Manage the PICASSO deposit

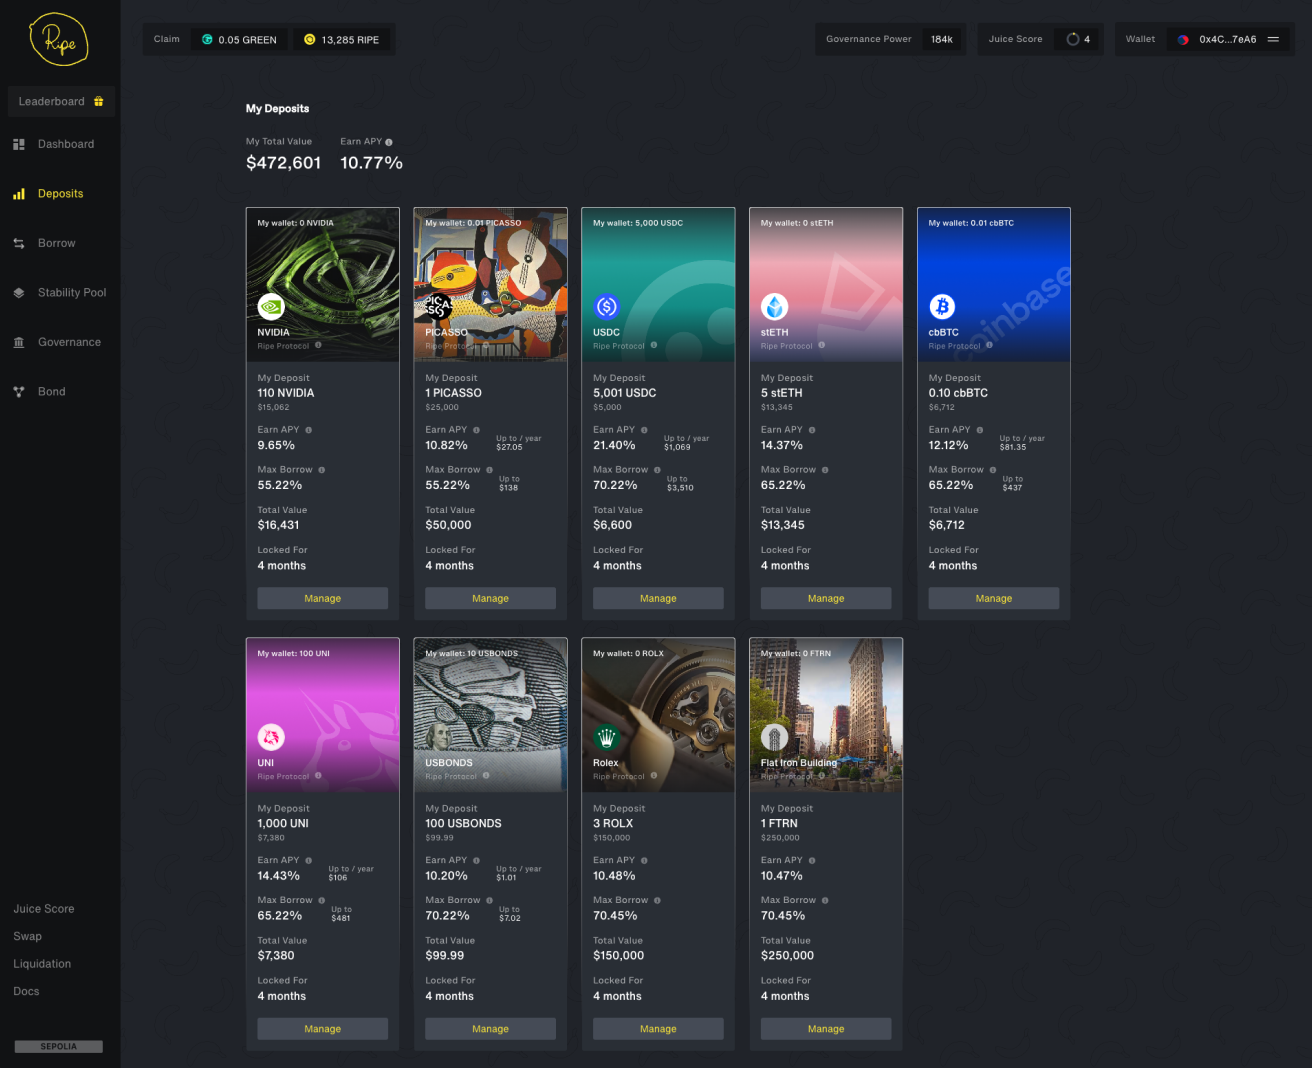click(x=491, y=598)
